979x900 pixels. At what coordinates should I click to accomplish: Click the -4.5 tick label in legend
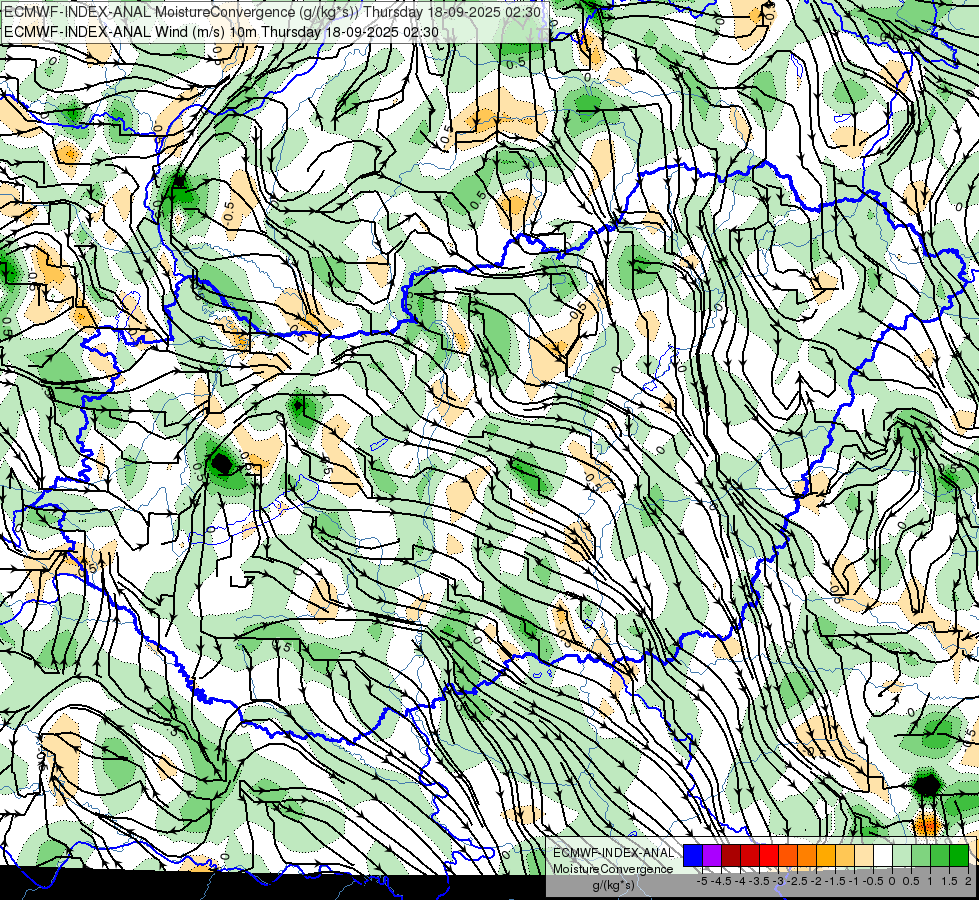(721, 881)
